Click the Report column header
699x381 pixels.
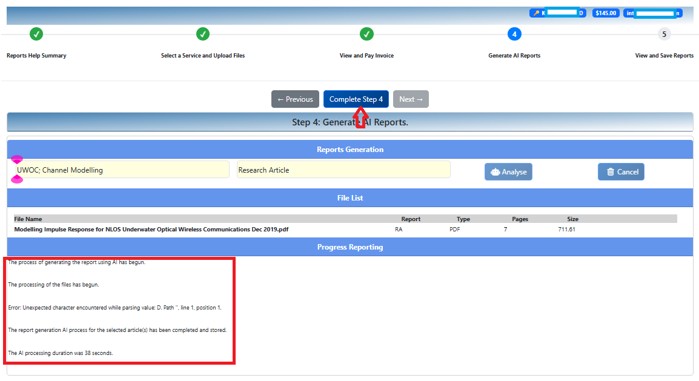[x=411, y=219]
